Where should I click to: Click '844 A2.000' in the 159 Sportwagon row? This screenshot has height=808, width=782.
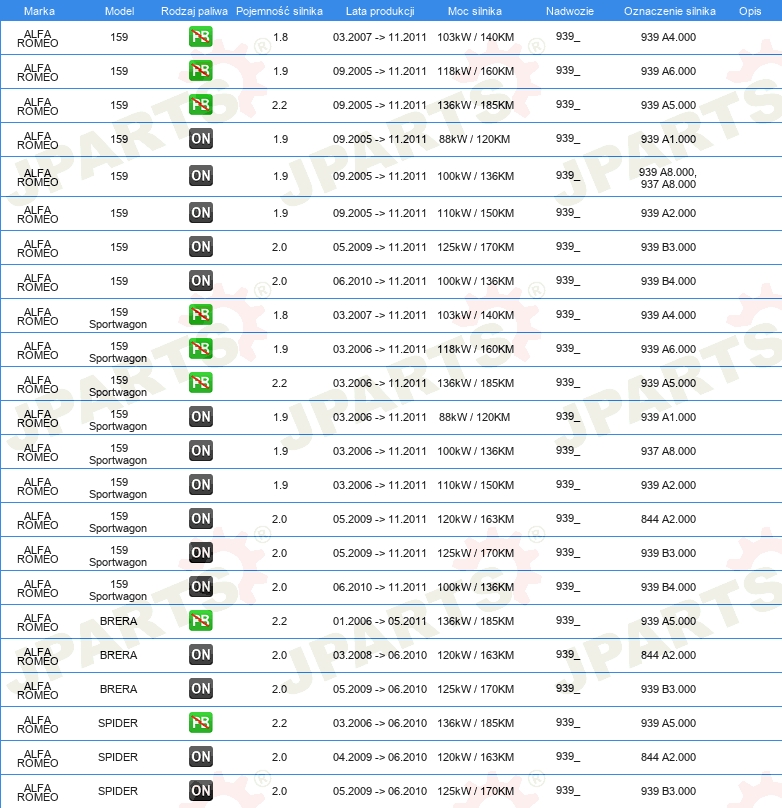coord(668,519)
